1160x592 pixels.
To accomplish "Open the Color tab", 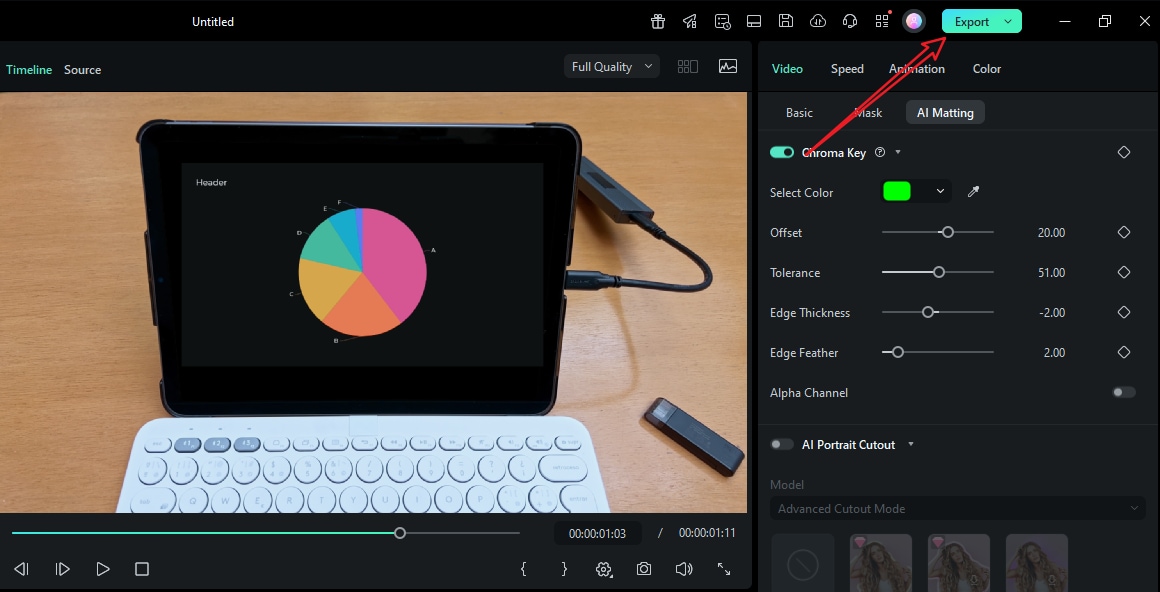I will 986,68.
